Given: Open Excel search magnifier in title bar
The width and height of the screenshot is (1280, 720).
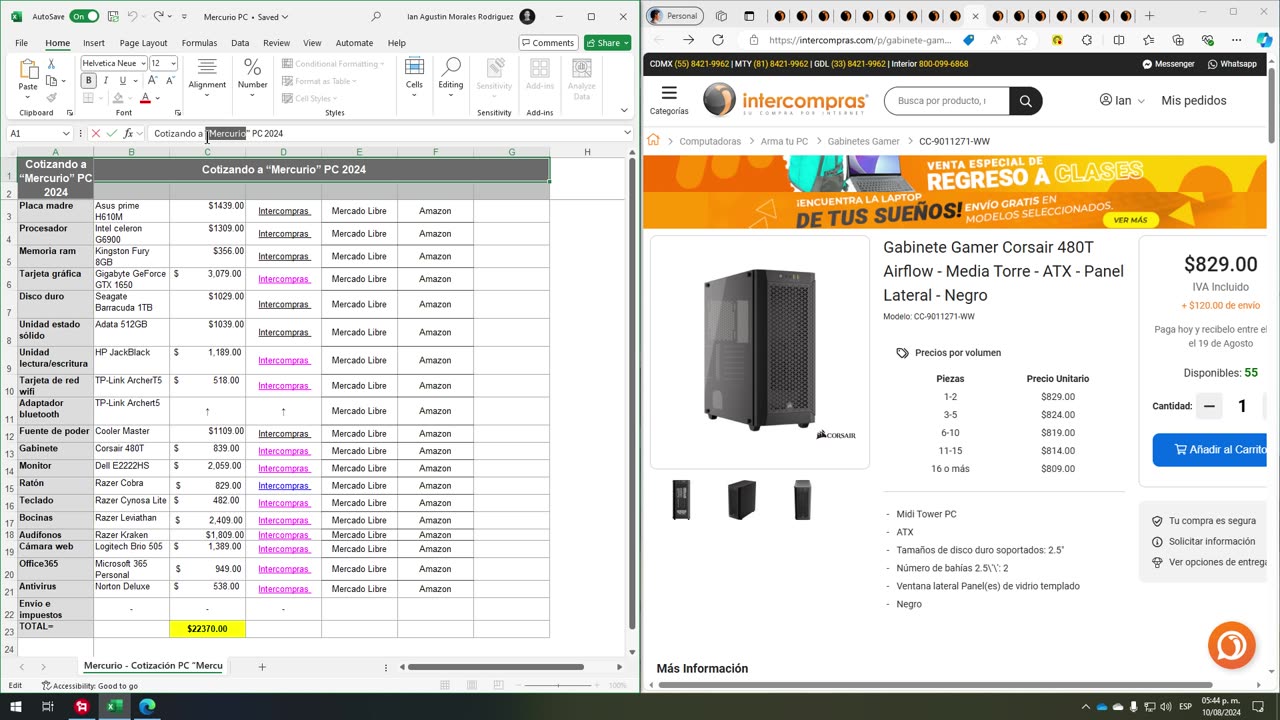Looking at the screenshot, I should click(376, 17).
